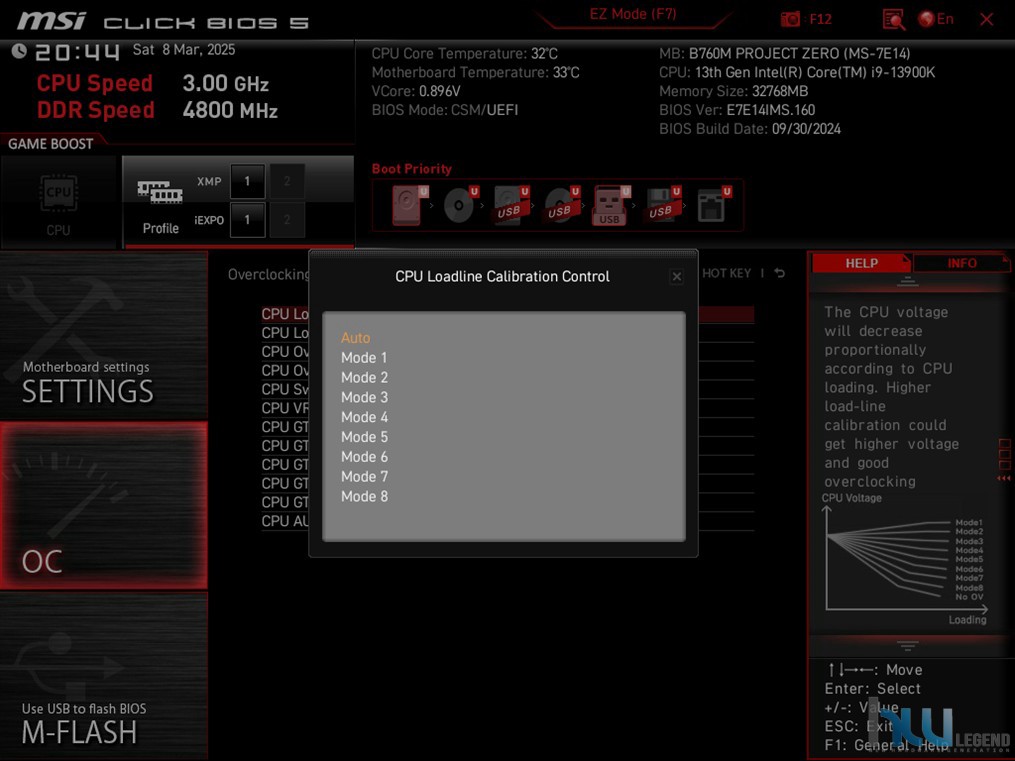This screenshot has width=1015, height=761.
Task: Click the Boot Priority heading
Action: pos(412,169)
